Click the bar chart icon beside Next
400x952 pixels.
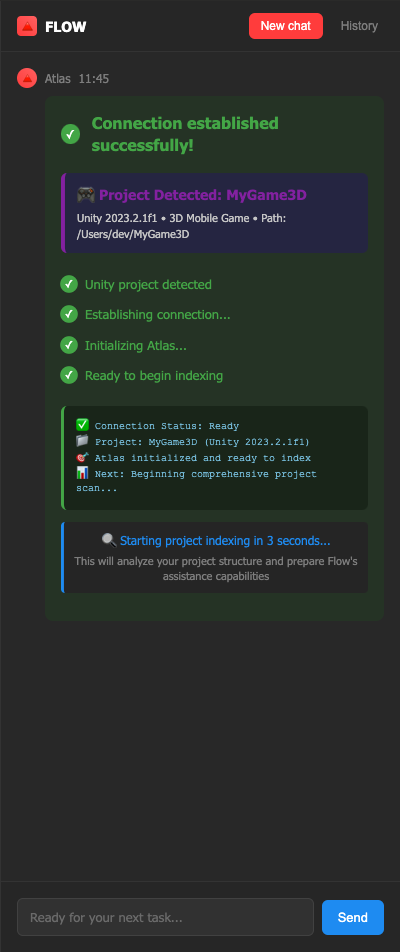pyautogui.click(x=83, y=473)
